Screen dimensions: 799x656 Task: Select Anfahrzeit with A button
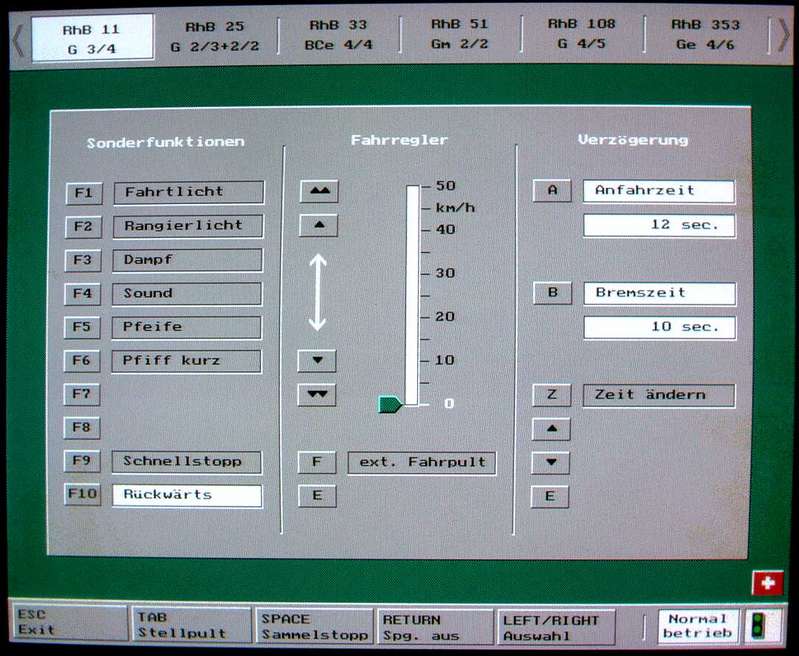point(552,191)
